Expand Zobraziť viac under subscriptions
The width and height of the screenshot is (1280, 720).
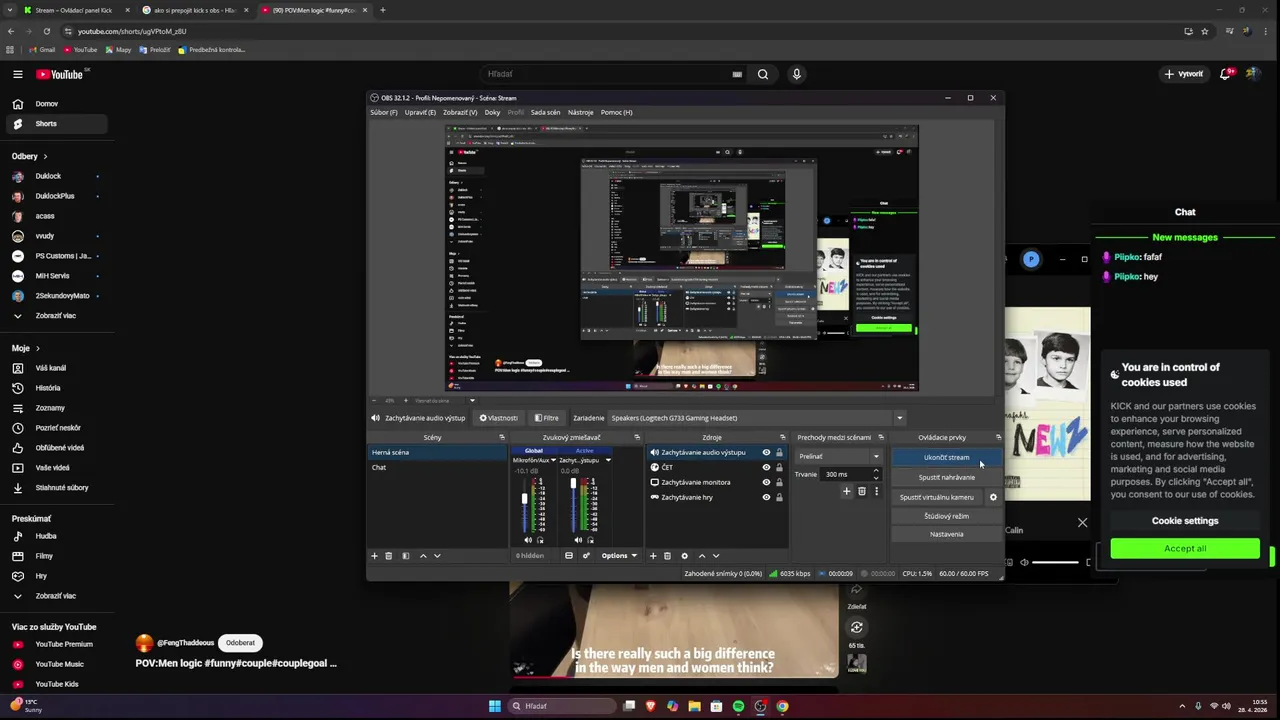pyautogui.click(x=57, y=316)
